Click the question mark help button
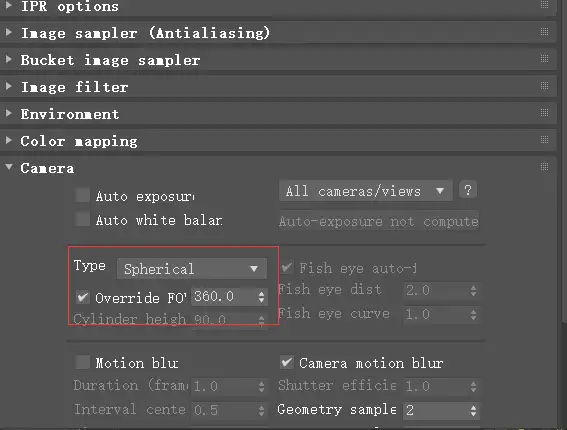567x430 pixels. 468,190
